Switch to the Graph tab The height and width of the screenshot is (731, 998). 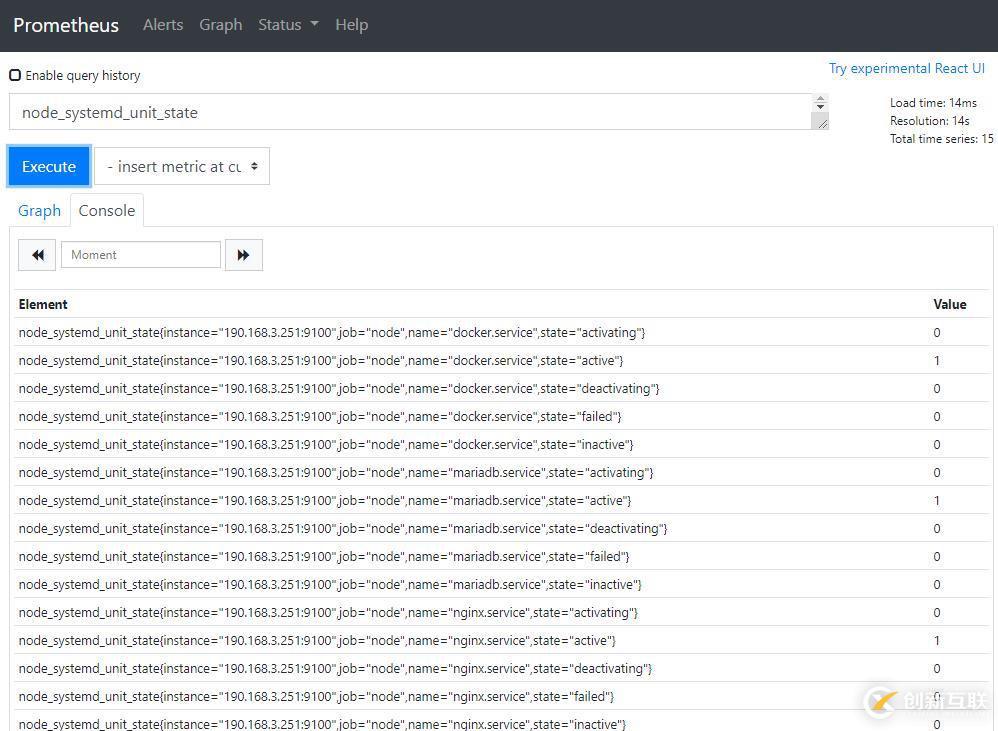(x=40, y=211)
